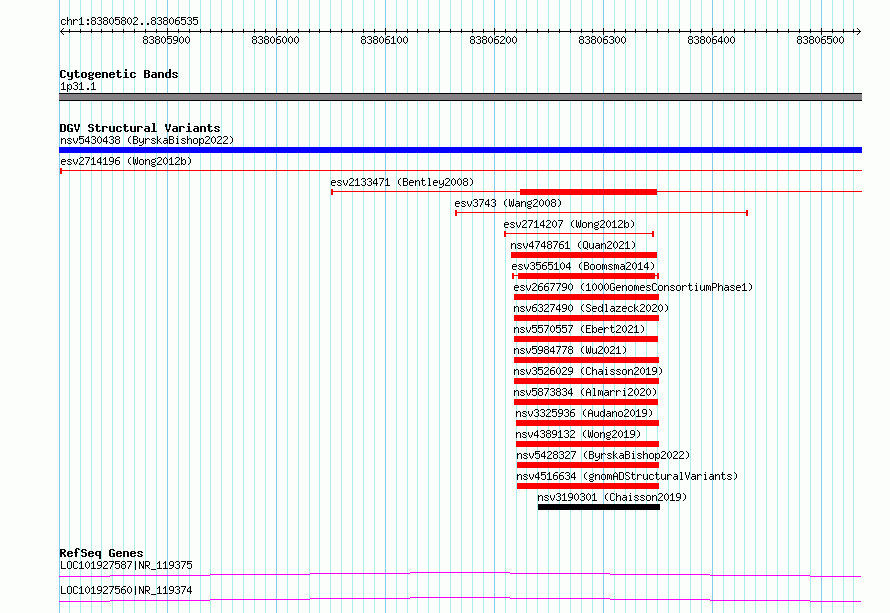Click the gray 1p31.1 cytogenetic band bar

coord(460,97)
